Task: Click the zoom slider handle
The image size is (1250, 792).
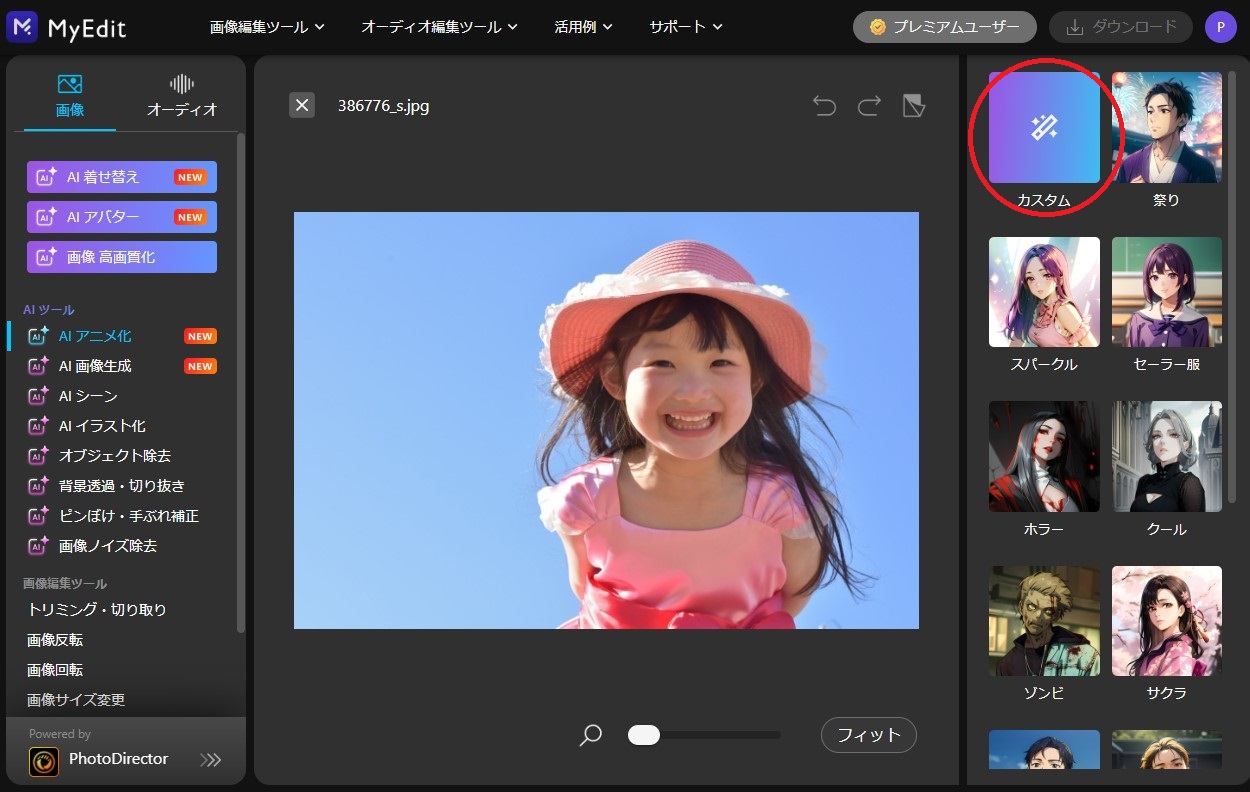Action: [644, 735]
